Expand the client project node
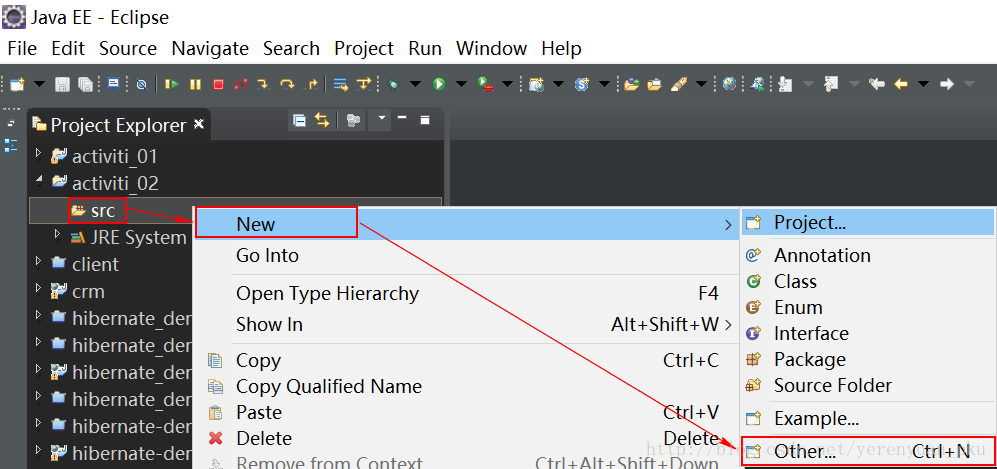This screenshot has width=997, height=469. (x=39, y=261)
